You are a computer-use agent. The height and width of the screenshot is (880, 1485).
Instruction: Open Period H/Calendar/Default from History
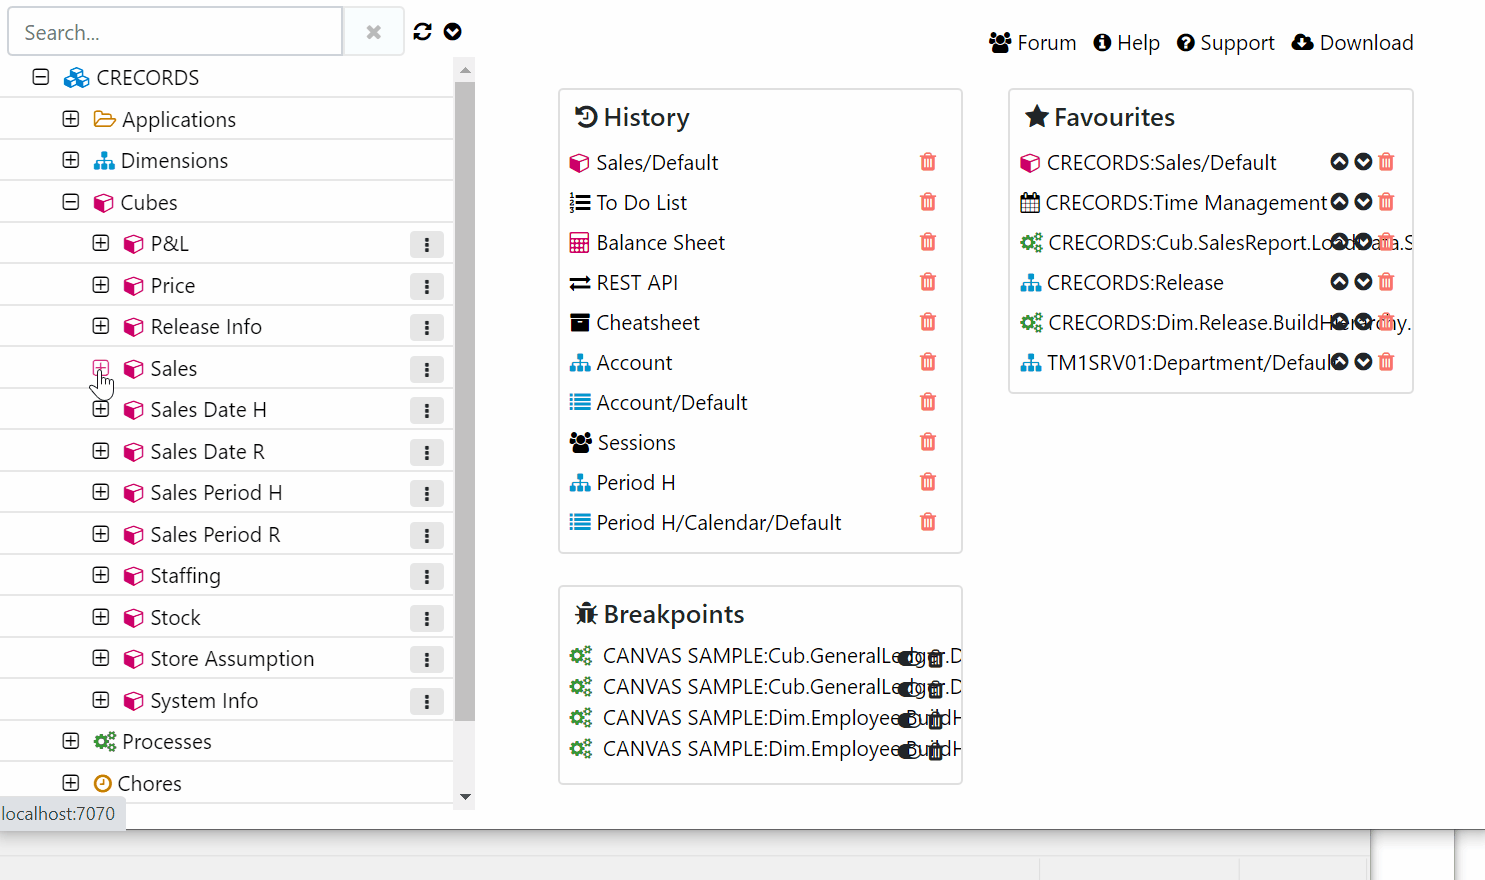coord(718,522)
